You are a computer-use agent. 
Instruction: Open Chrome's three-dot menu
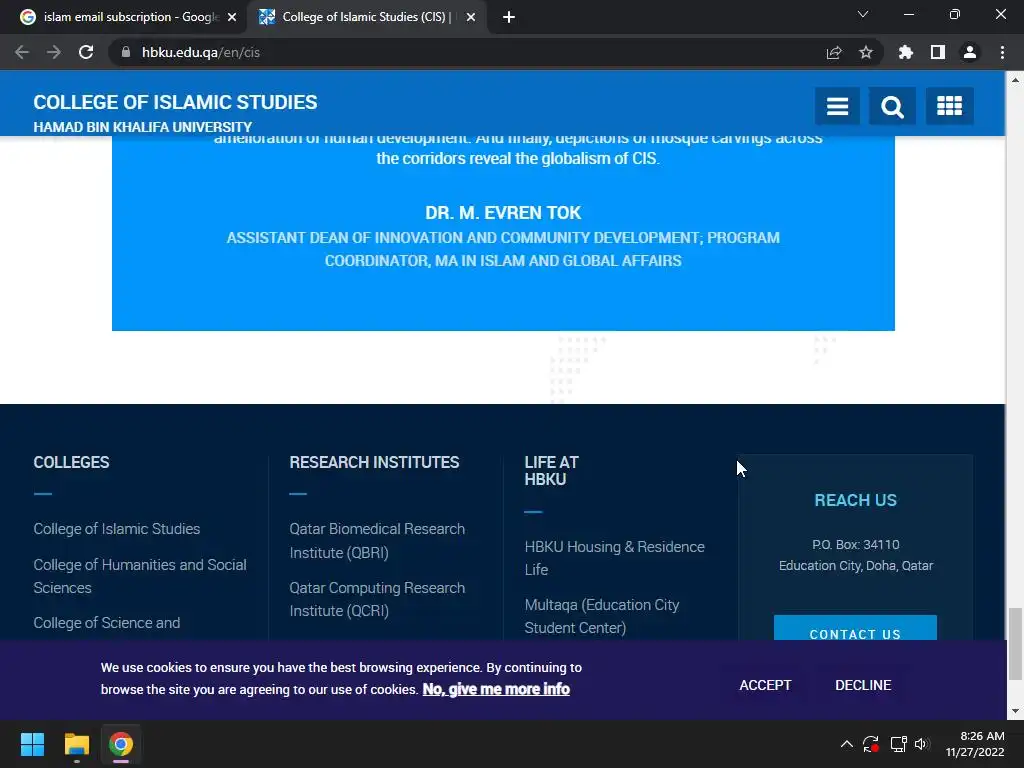coord(1002,52)
